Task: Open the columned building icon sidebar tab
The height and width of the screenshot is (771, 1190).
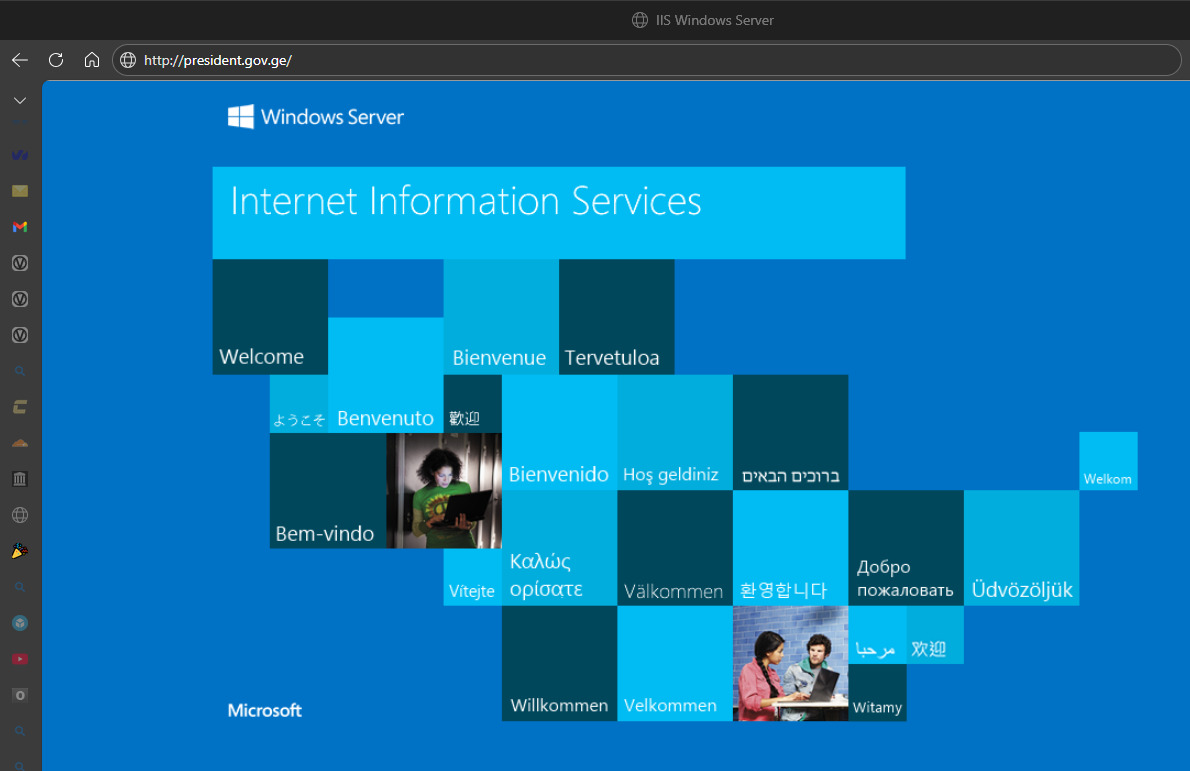Action: 20,479
